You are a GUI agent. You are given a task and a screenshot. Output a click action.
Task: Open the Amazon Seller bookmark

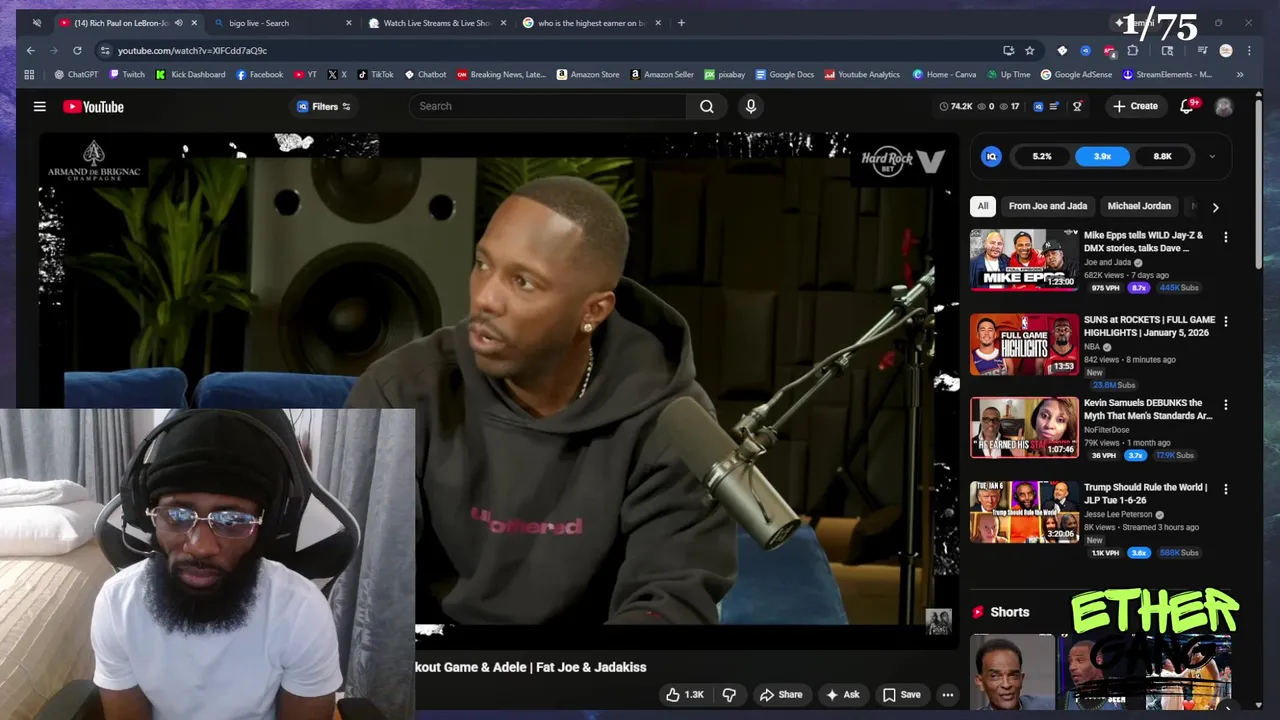[x=662, y=74]
